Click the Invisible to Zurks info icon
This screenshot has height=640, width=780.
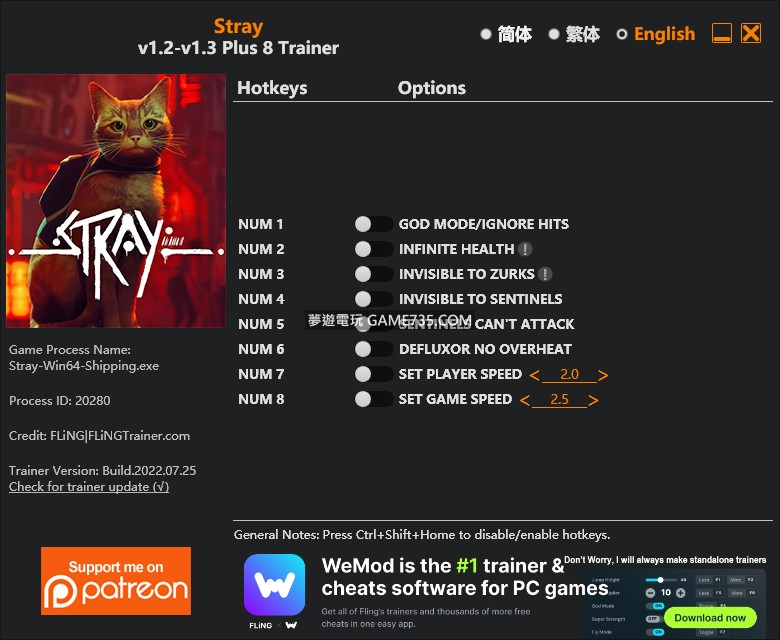[x=545, y=274]
